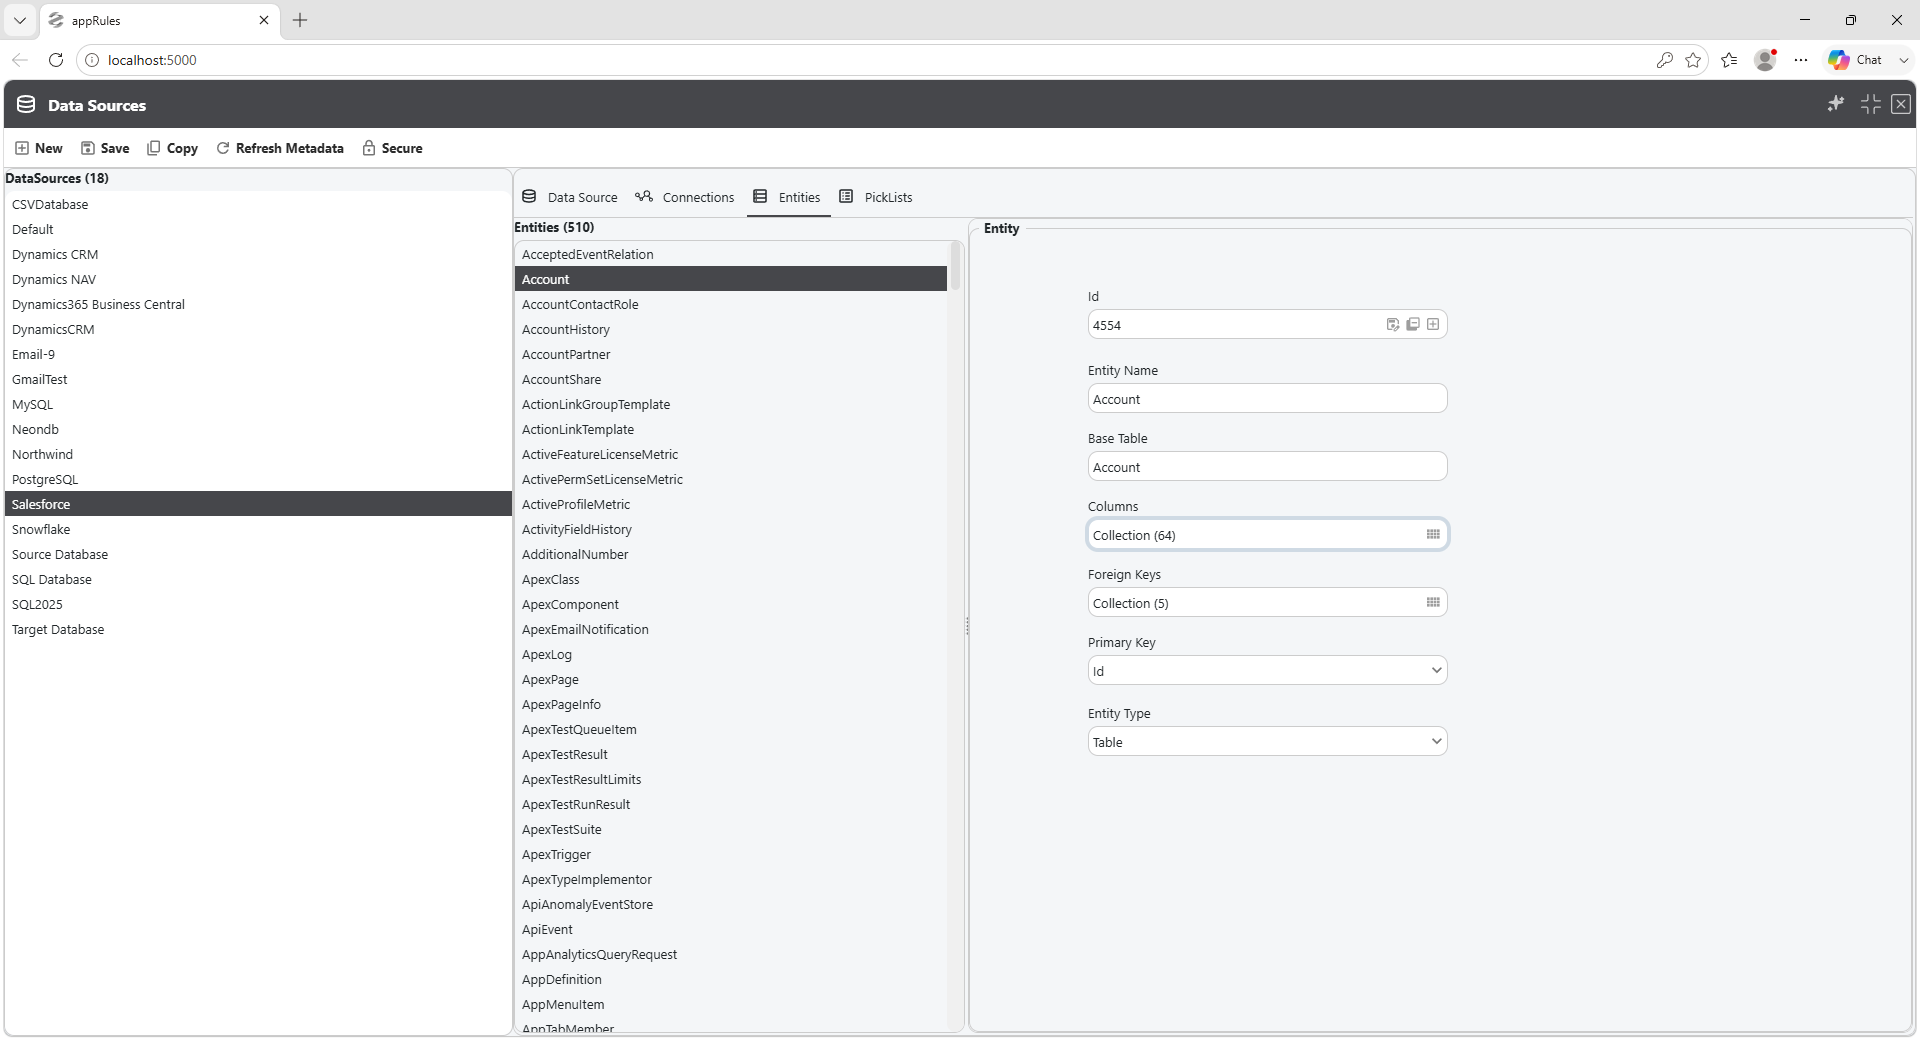Select the ActionLinkGroupTemplate entity

pyautogui.click(x=731, y=404)
